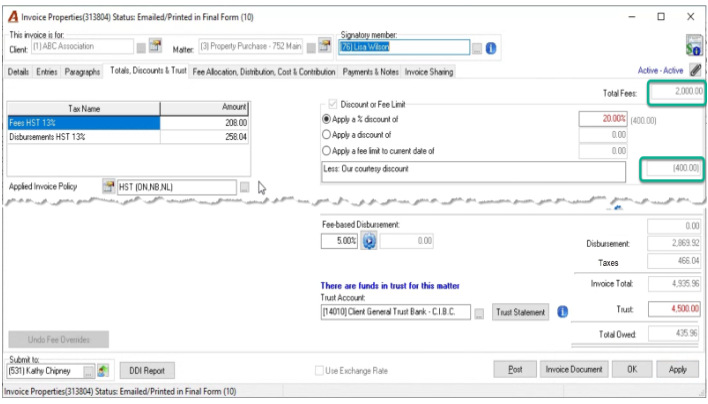Click the Tax Name column header
This screenshot has width=708, height=404.
click(84, 109)
